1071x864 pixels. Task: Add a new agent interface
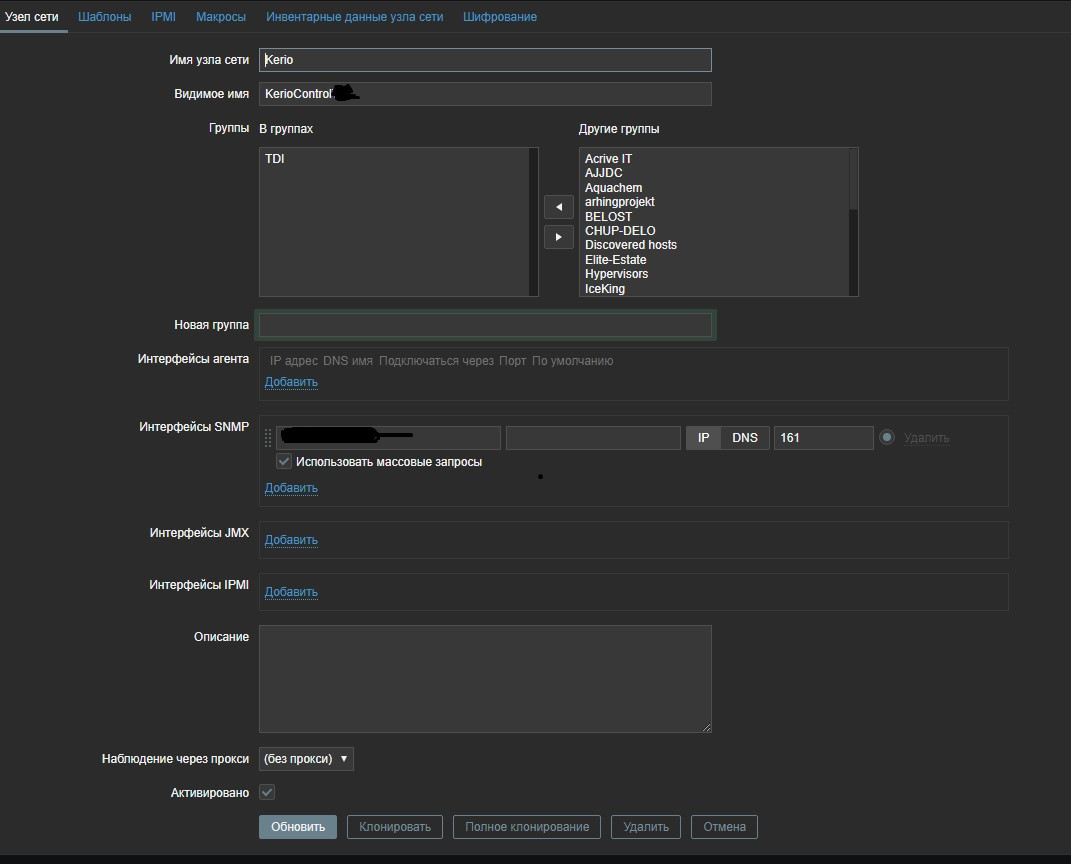pyautogui.click(x=291, y=382)
